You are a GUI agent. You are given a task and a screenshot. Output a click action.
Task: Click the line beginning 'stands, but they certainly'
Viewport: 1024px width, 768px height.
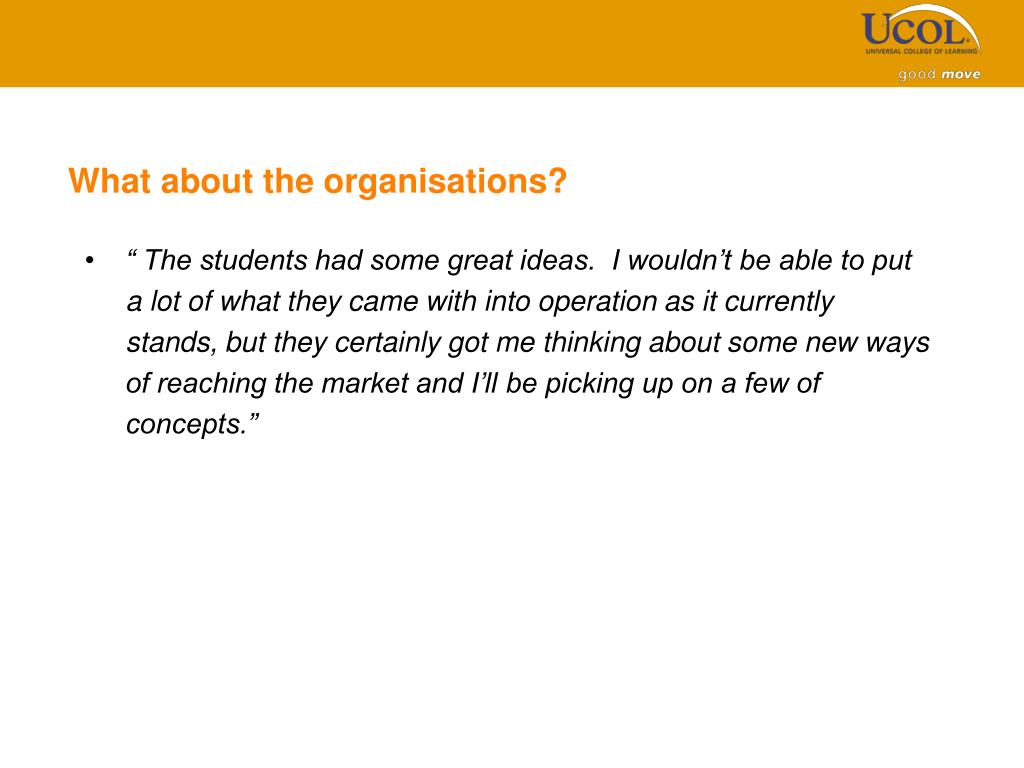pyautogui.click(x=528, y=343)
